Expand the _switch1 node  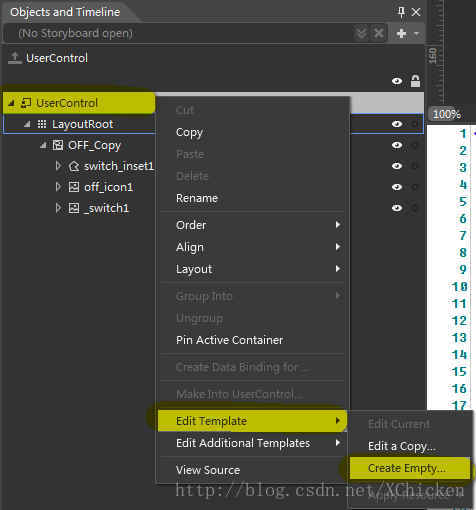[58, 208]
